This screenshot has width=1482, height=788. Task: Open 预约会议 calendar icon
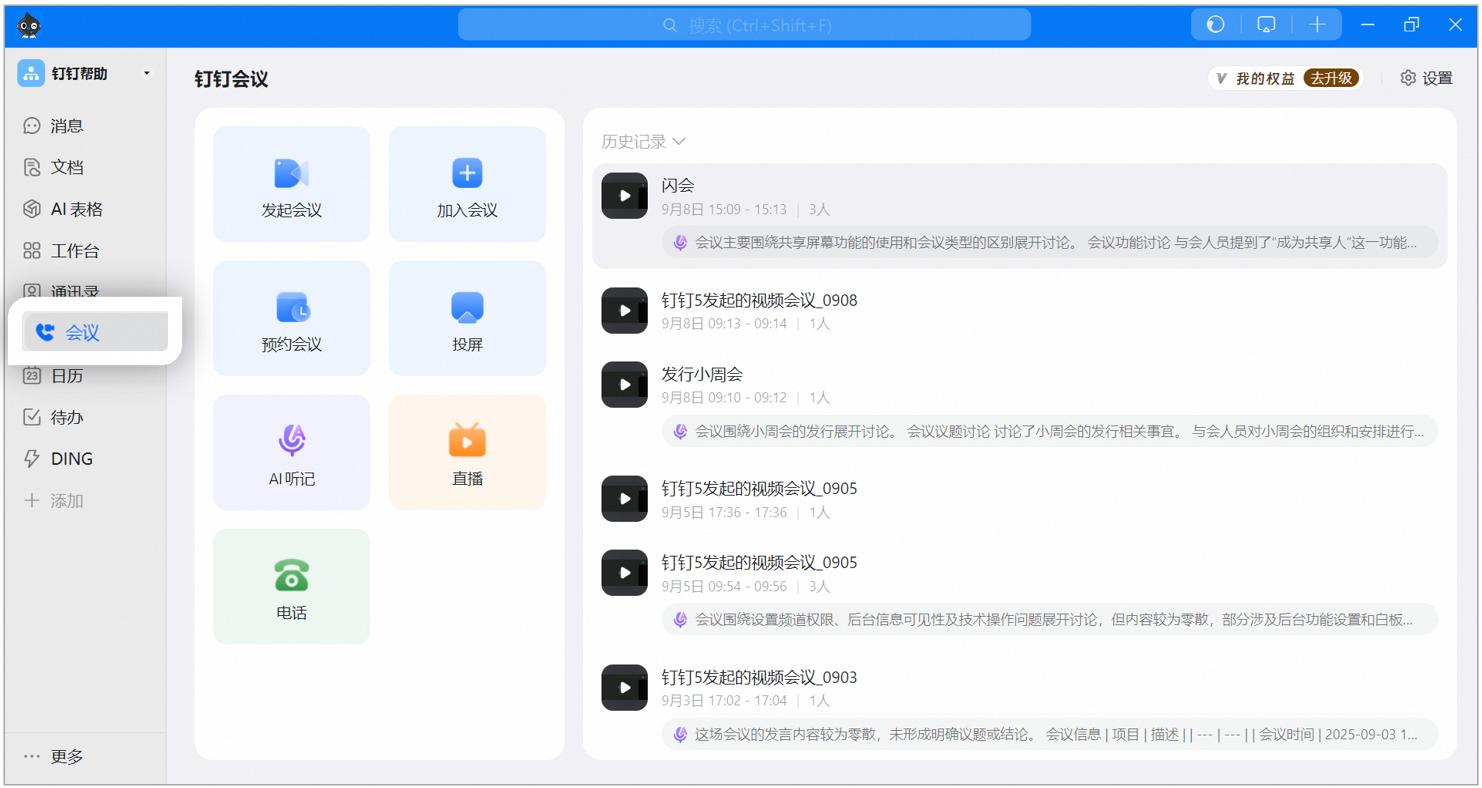pos(291,307)
